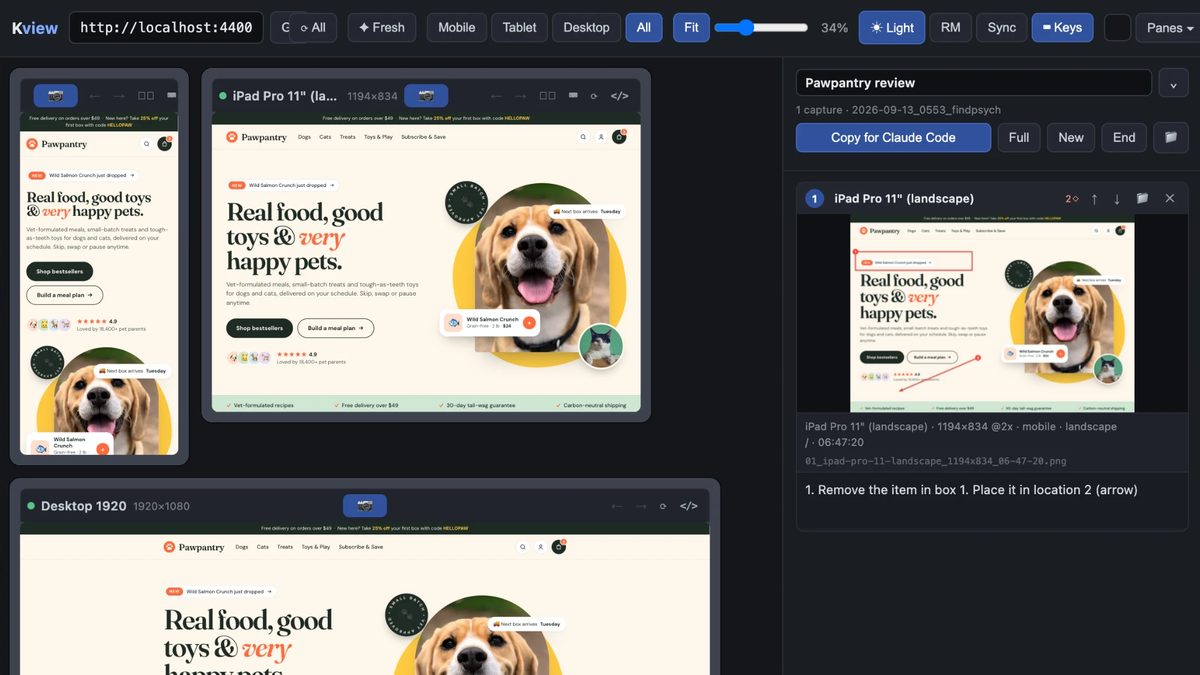Move the iPad Pro capture down
This screenshot has height=675, width=1200.
1117,199
